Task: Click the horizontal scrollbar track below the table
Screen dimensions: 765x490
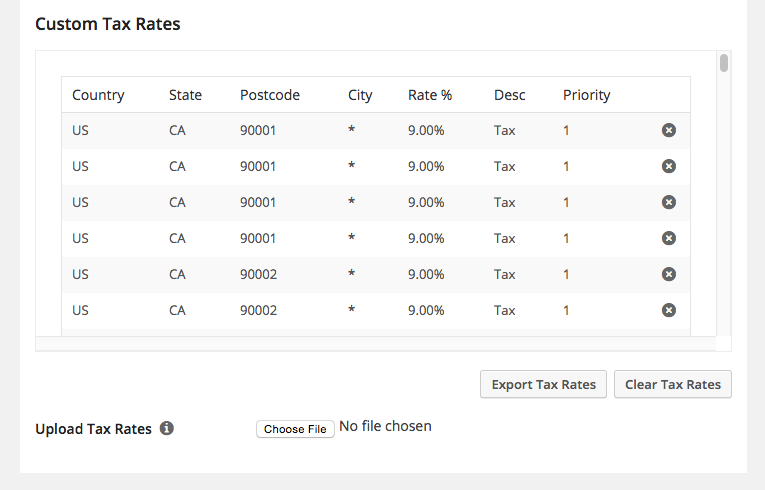Action: point(376,344)
